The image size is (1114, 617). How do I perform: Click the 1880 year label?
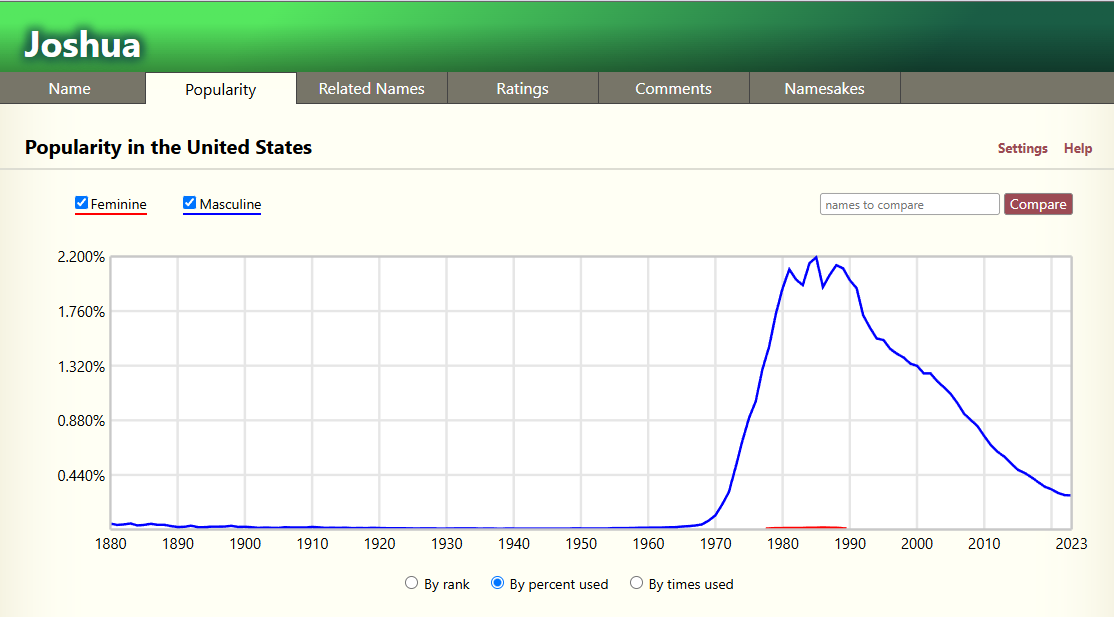[x=111, y=544]
